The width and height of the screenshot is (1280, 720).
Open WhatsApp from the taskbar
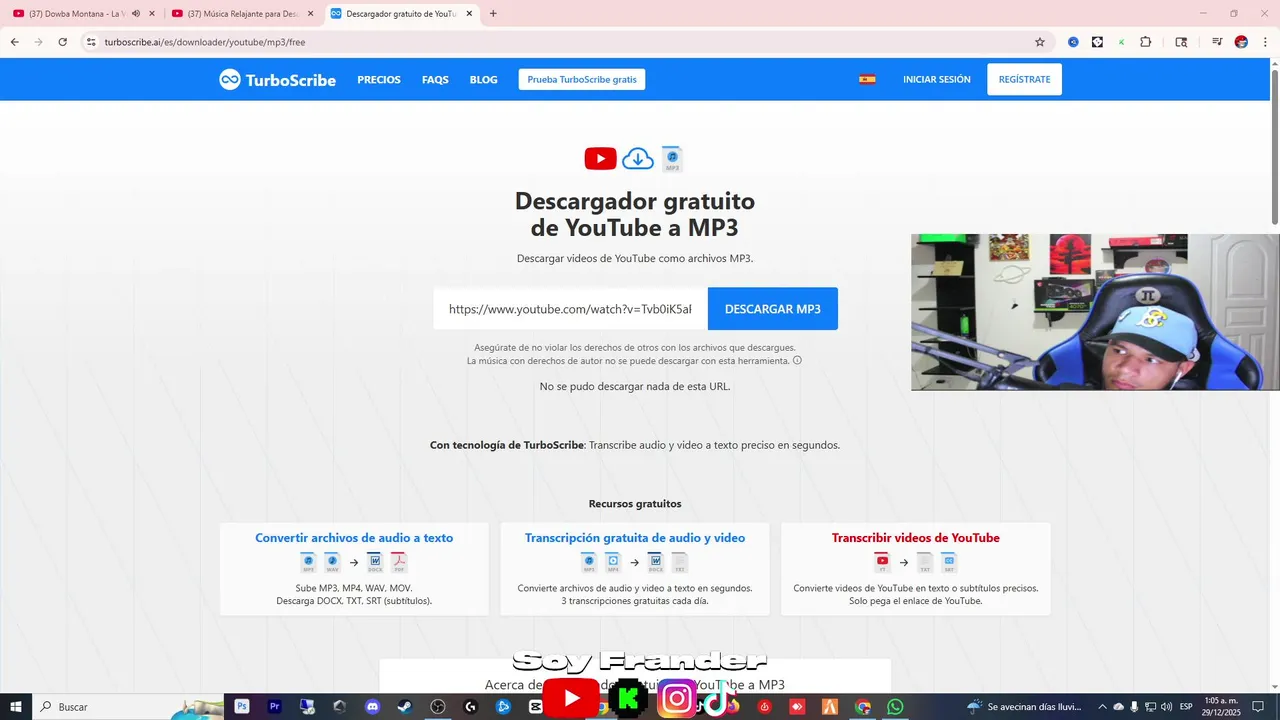pyautogui.click(x=895, y=706)
